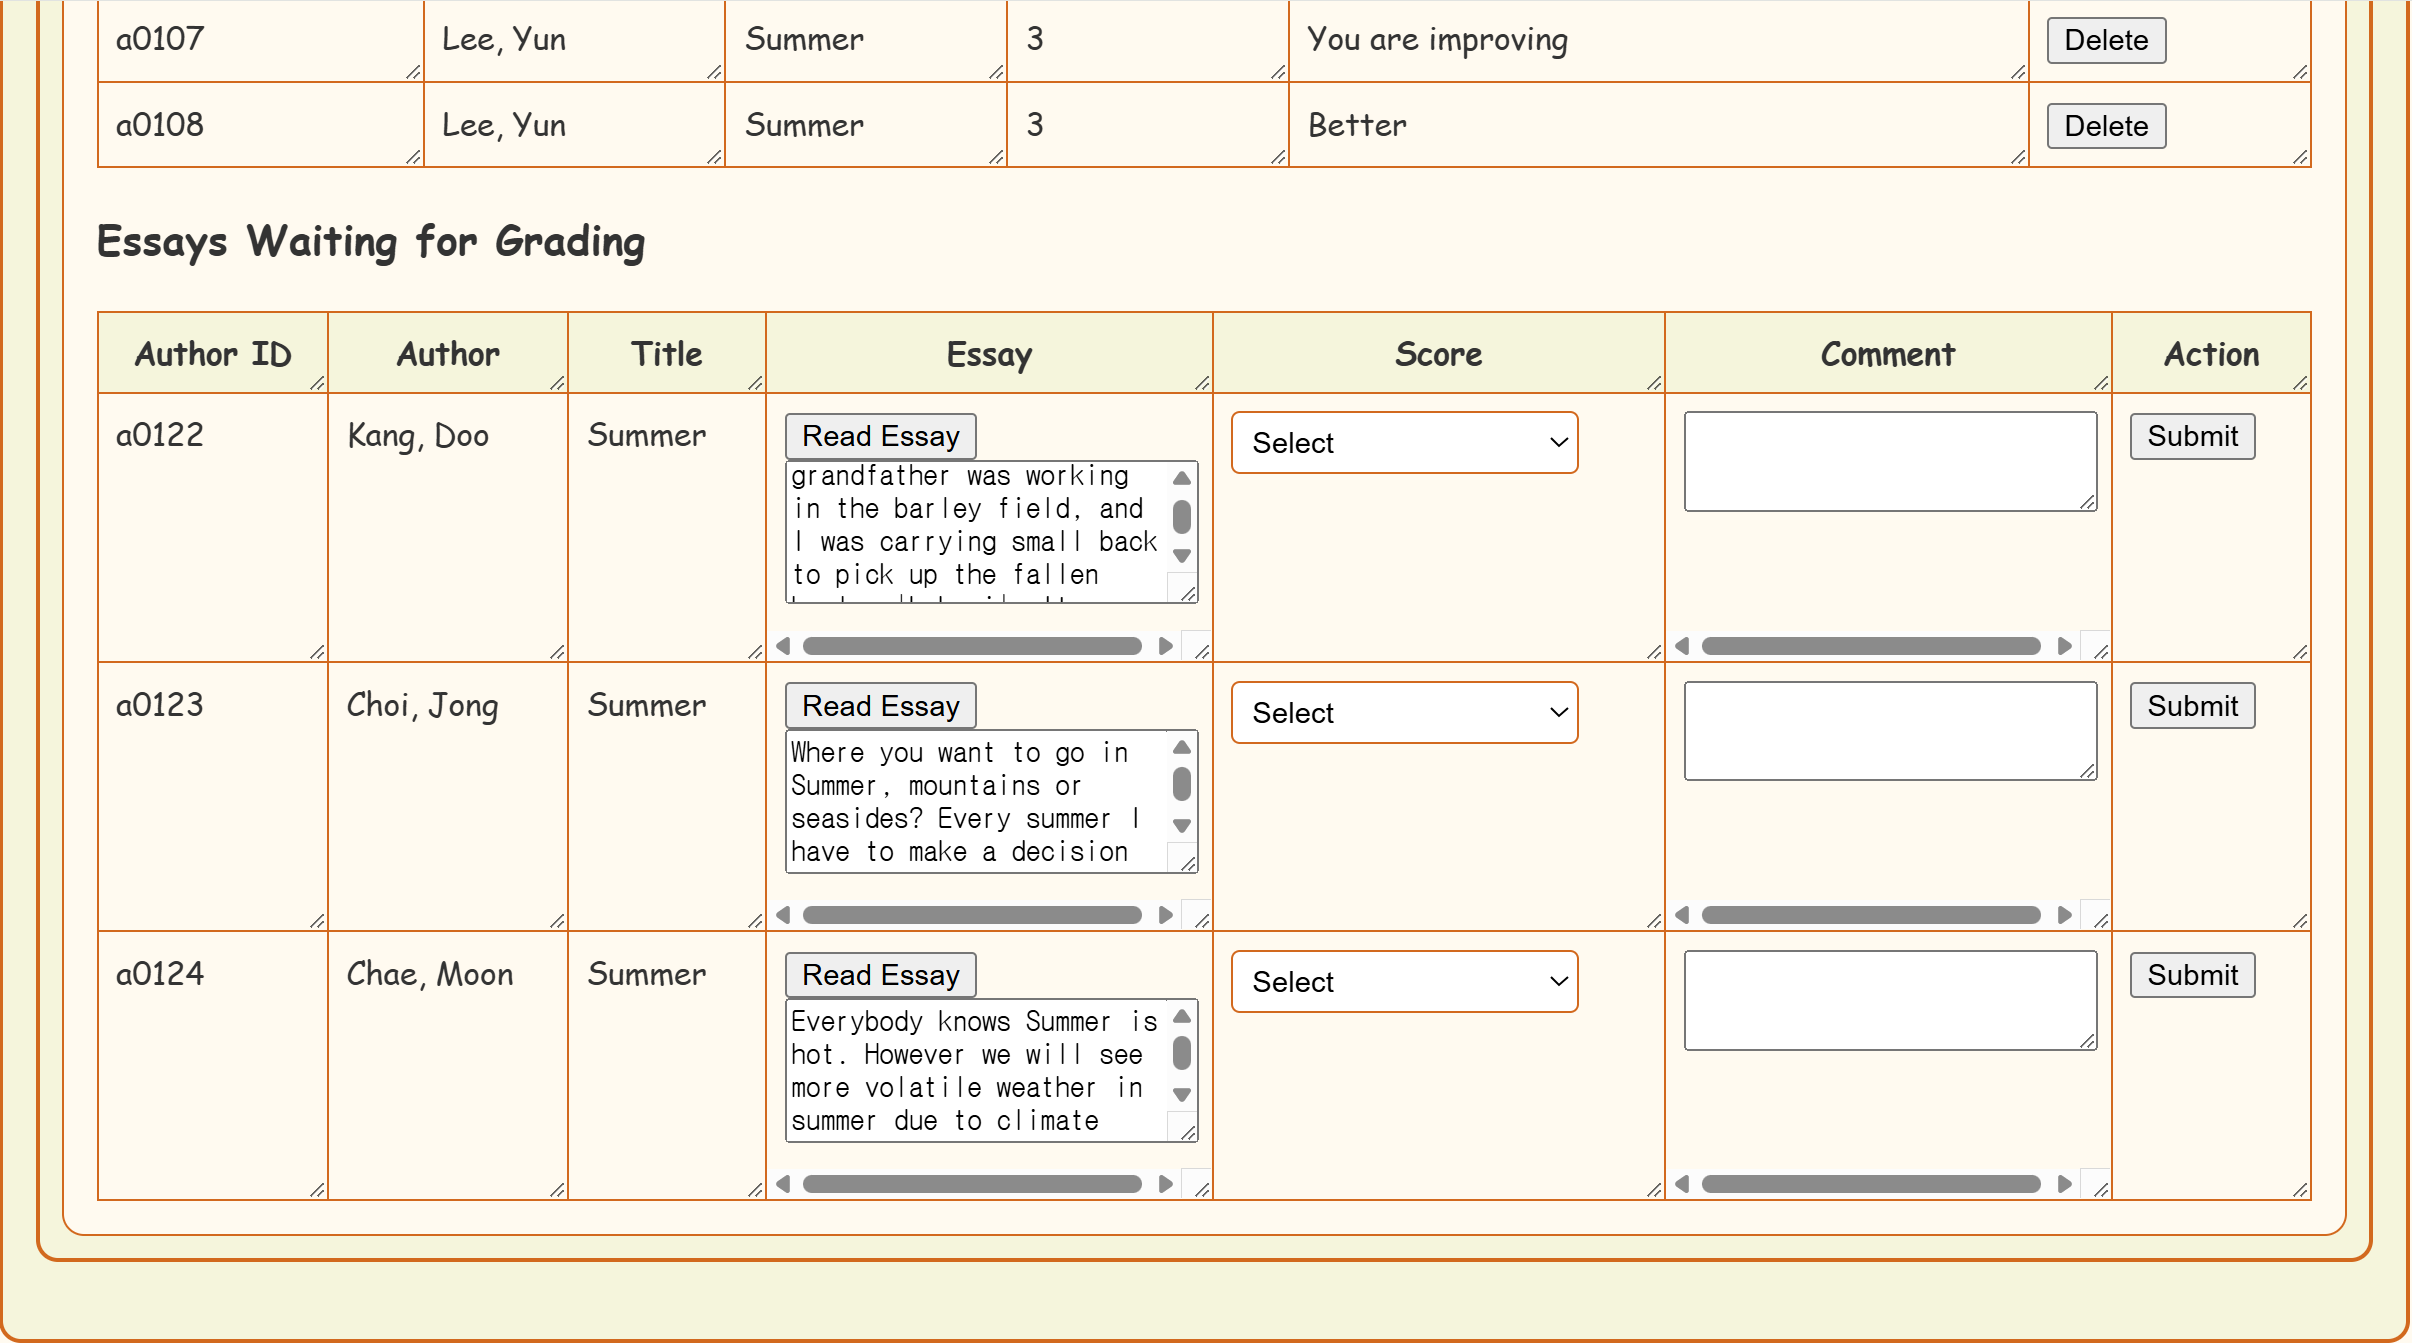Delete the a0107 graded entry
The height and width of the screenshot is (1343, 2412).
tap(2105, 40)
